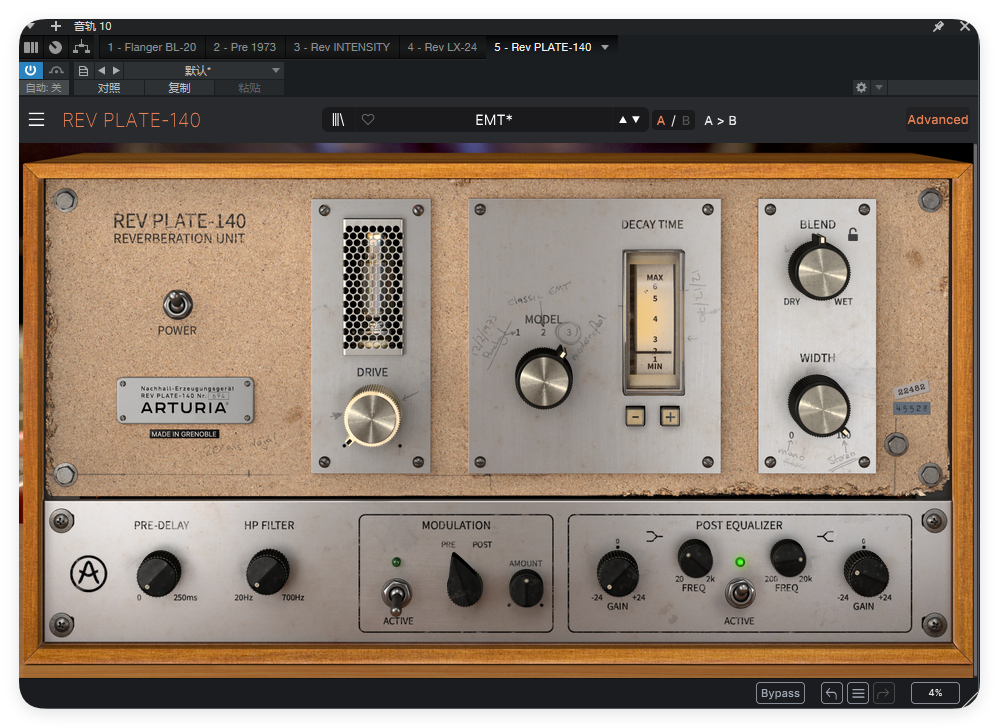Select next preset with down arrow
This screenshot has height=728, width=999.
click(x=635, y=120)
